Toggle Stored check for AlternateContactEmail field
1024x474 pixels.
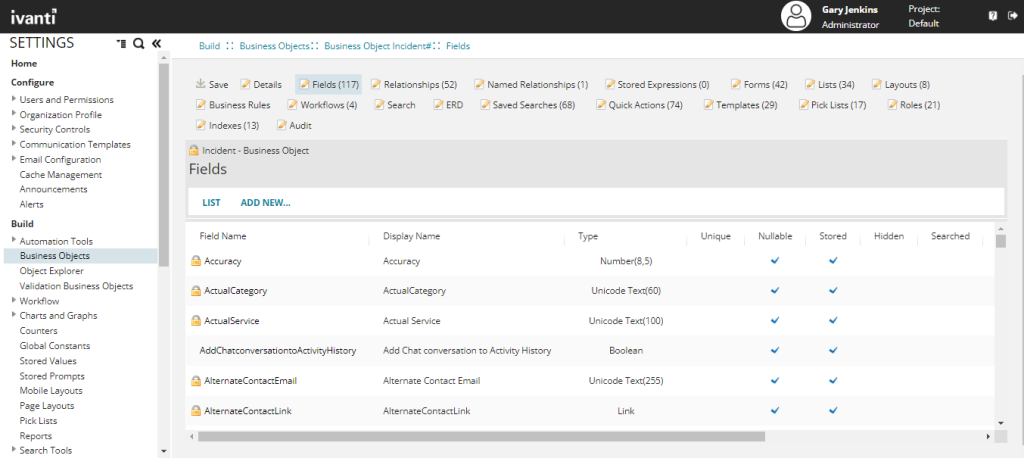[833, 381]
